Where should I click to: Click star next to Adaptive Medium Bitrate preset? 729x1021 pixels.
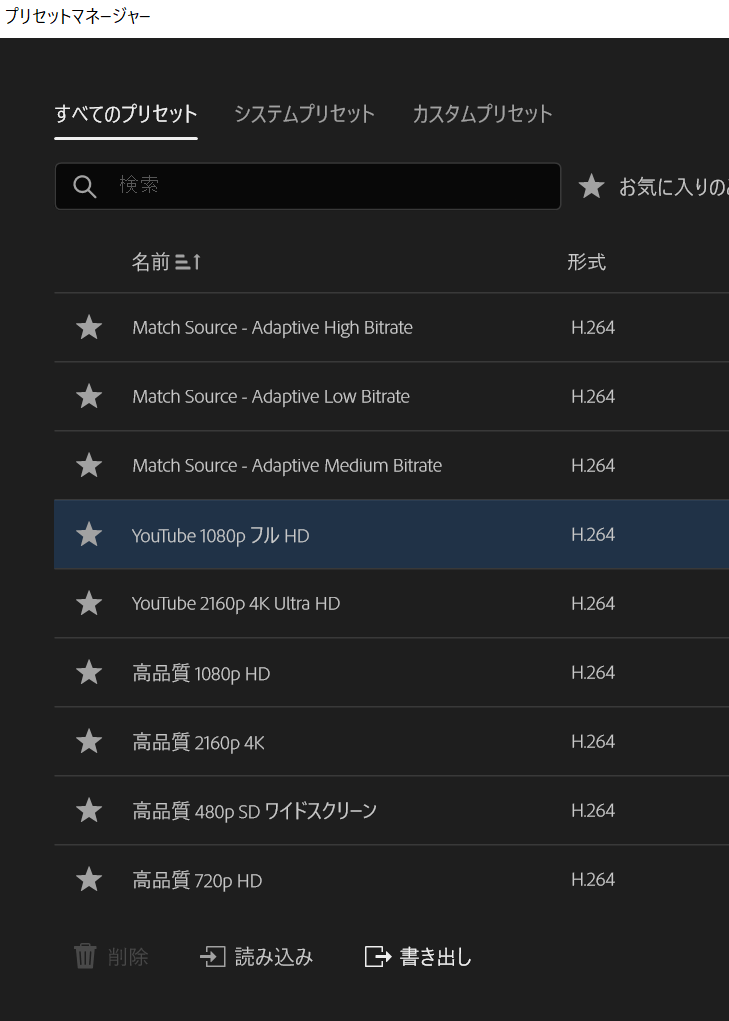(x=89, y=466)
